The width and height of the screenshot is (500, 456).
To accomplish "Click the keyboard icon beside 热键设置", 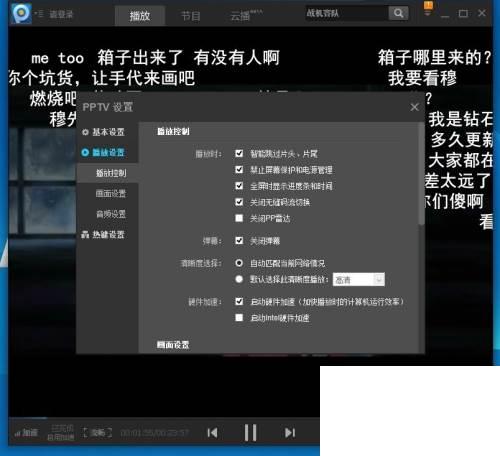I will [x=85, y=235].
